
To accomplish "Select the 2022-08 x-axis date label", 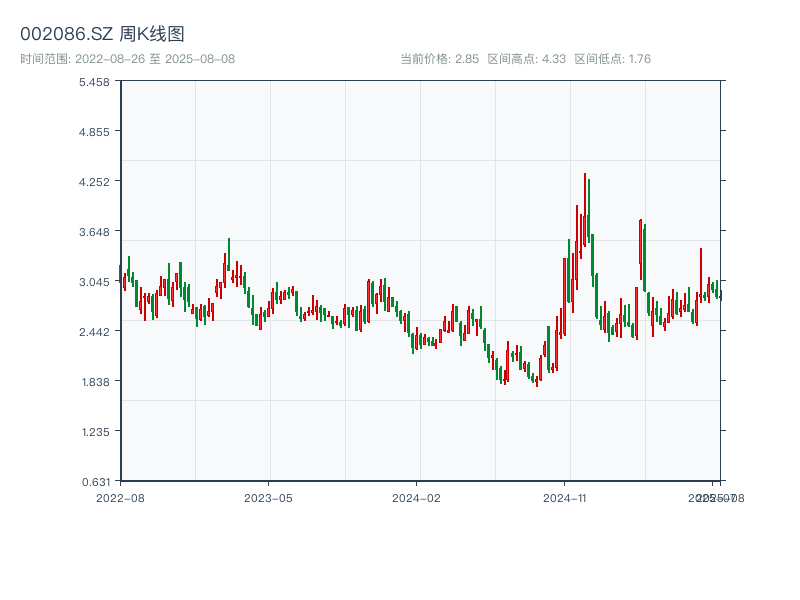I will (x=120, y=497).
